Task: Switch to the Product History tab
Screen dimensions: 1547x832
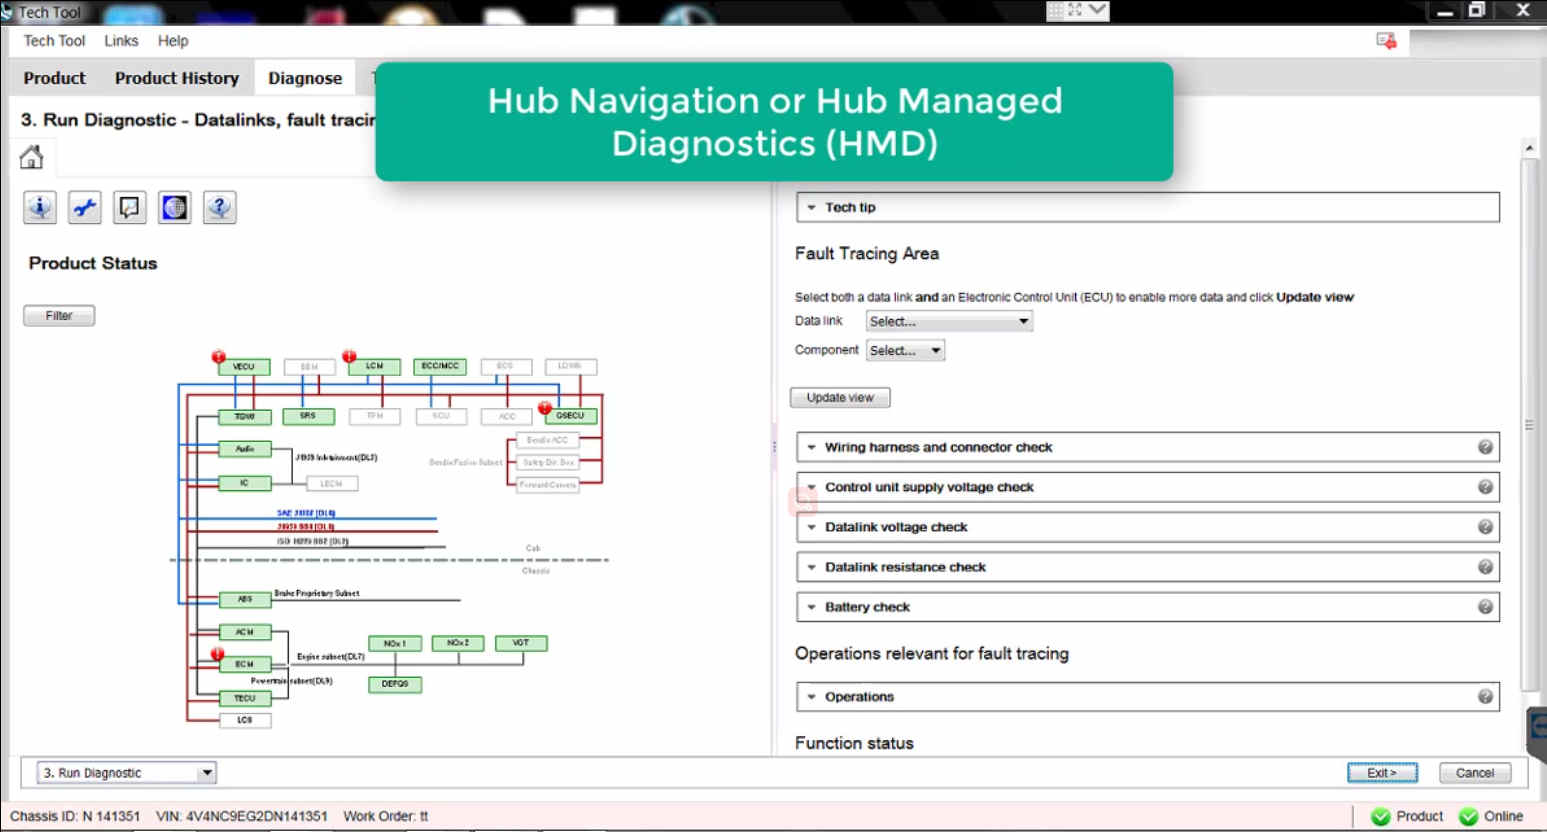Action: pyautogui.click(x=177, y=78)
